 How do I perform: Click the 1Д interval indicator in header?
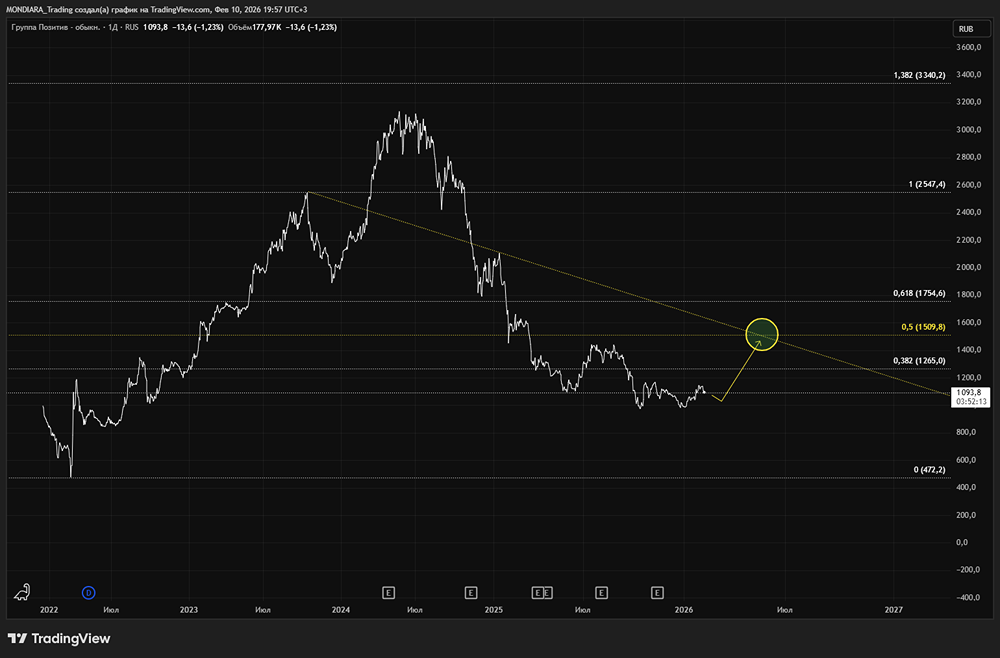pos(113,27)
